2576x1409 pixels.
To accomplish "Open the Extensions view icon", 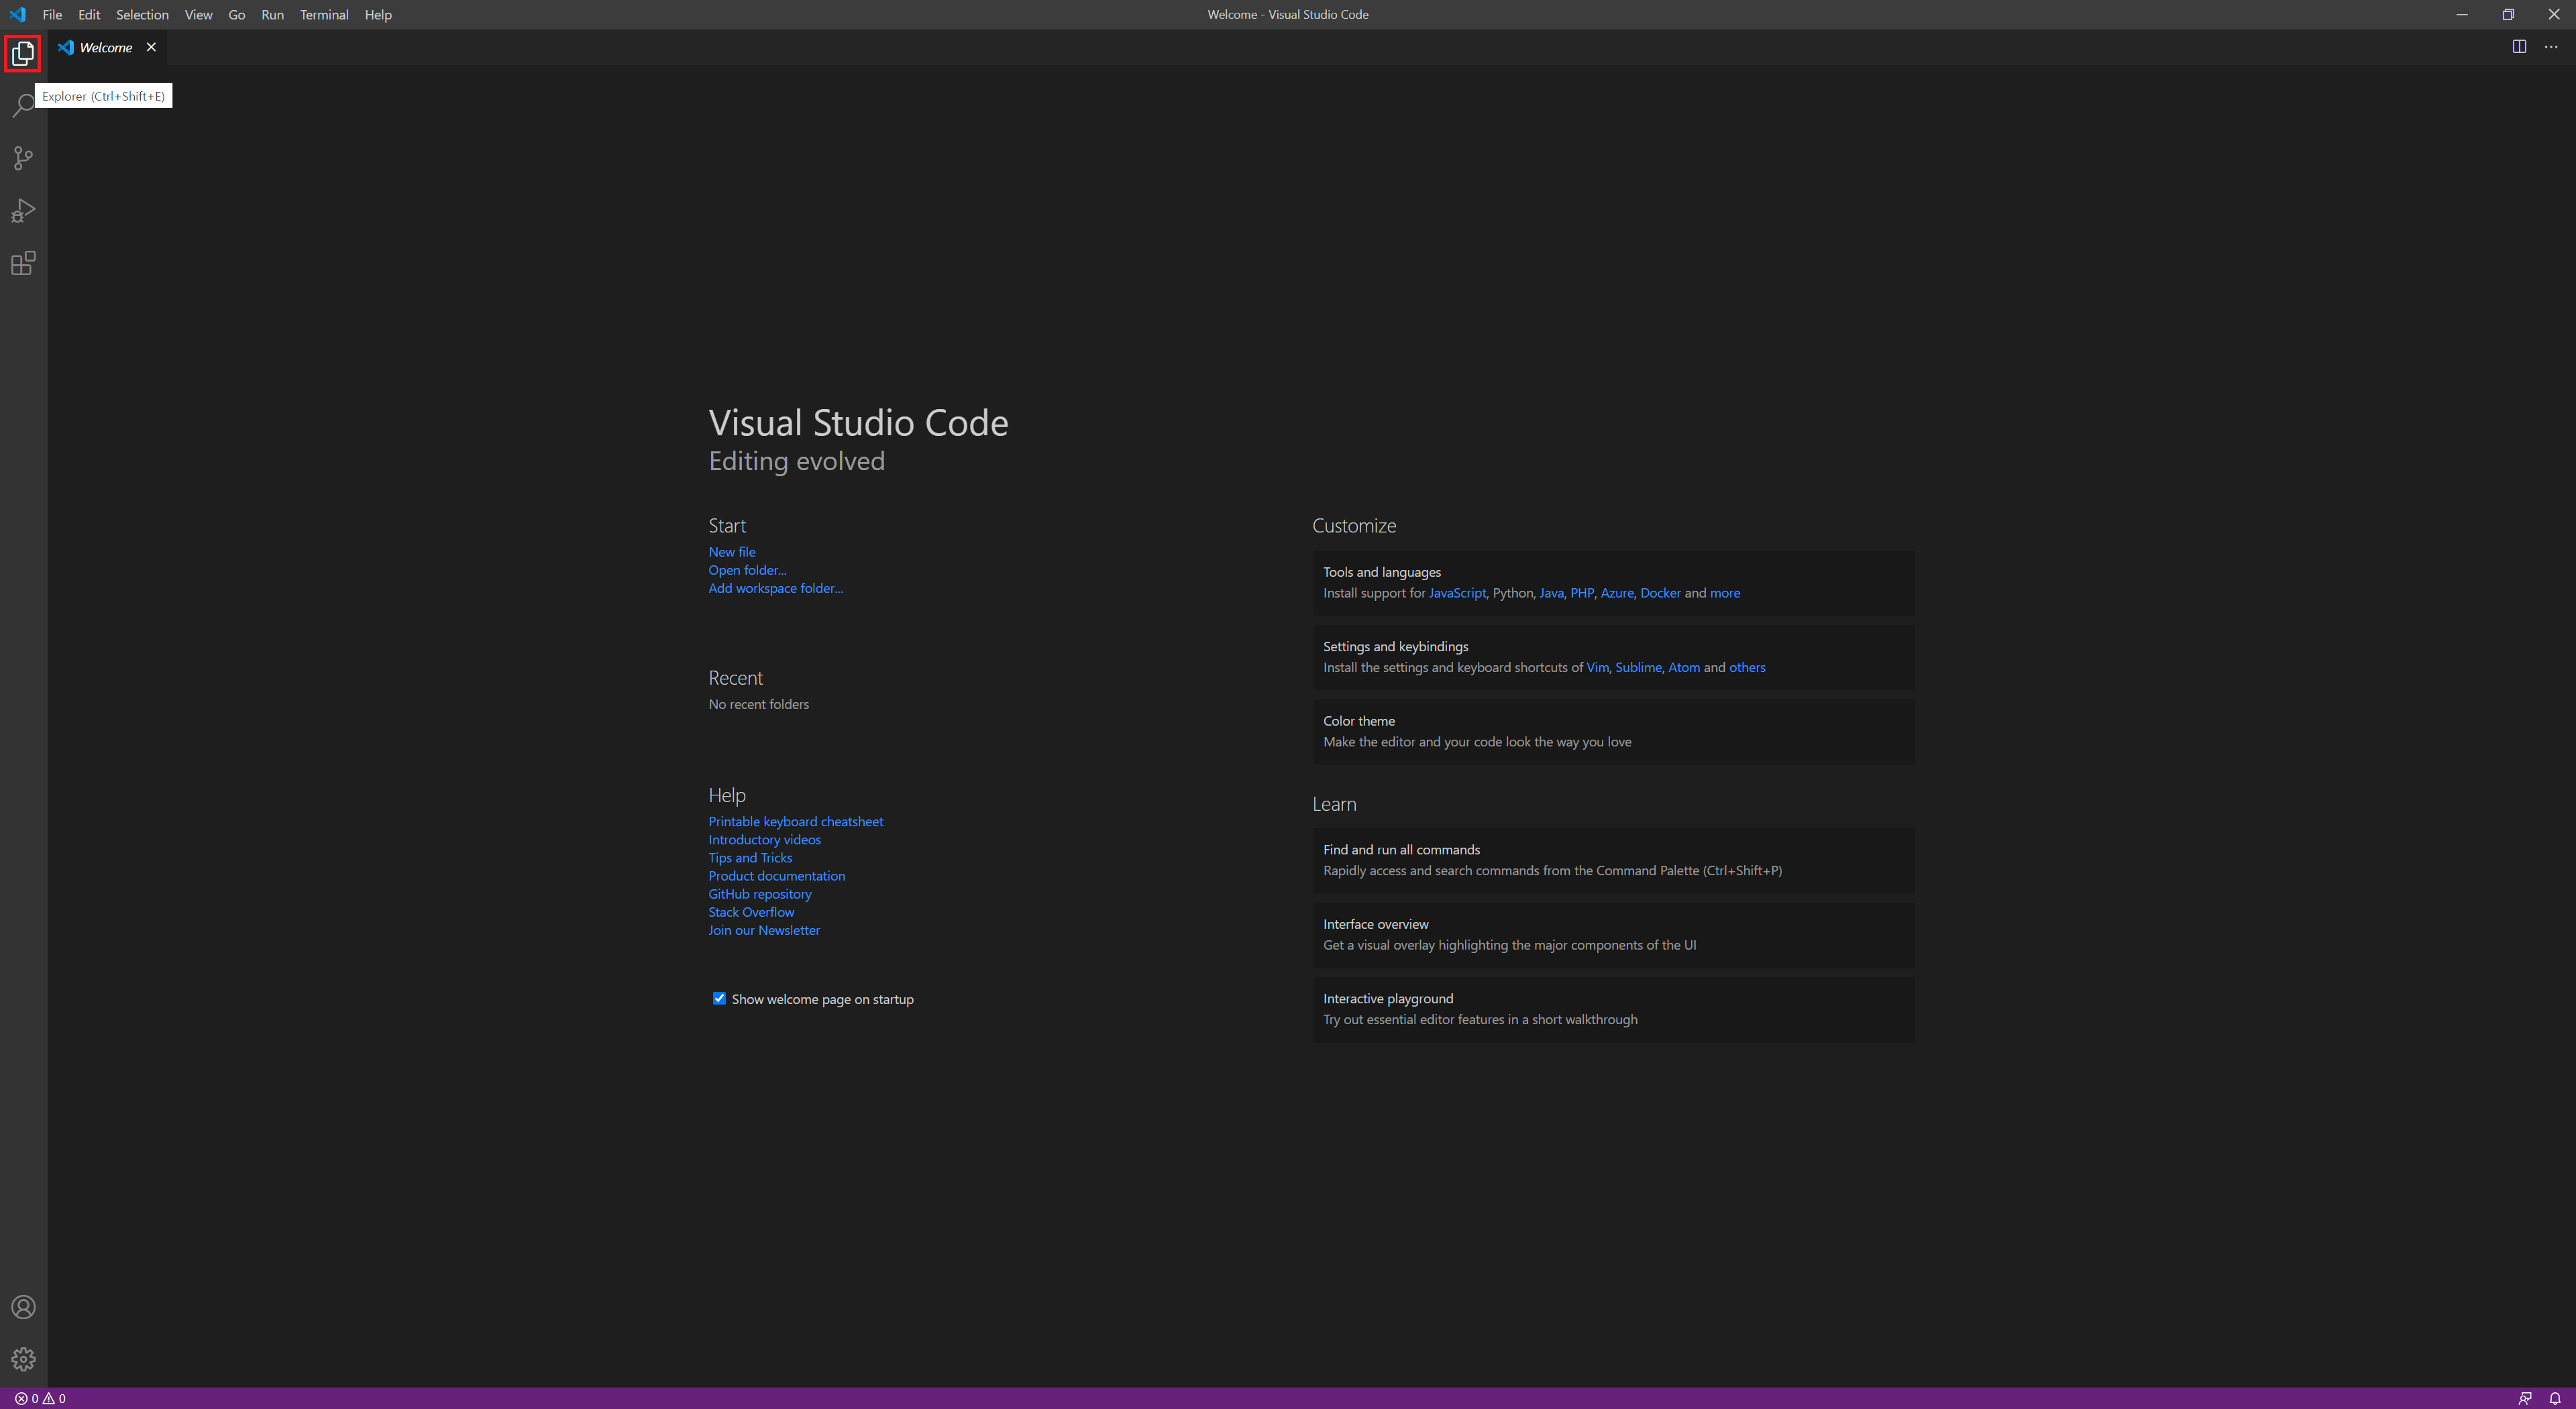I will (23, 263).
